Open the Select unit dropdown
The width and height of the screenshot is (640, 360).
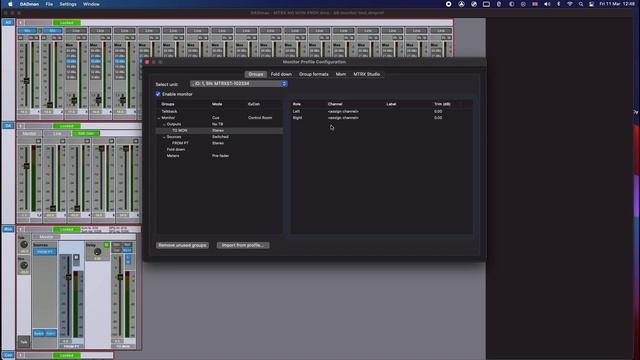239,84
